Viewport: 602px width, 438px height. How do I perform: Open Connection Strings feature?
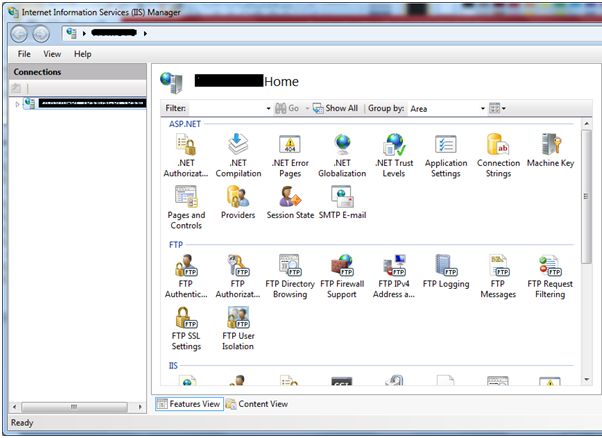point(498,155)
